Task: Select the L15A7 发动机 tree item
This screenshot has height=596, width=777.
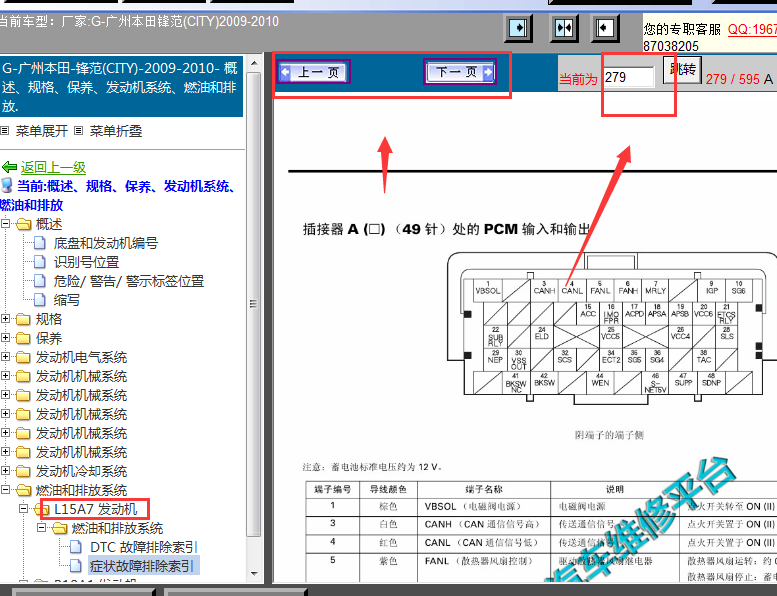Action: pyautogui.click(x=96, y=509)
